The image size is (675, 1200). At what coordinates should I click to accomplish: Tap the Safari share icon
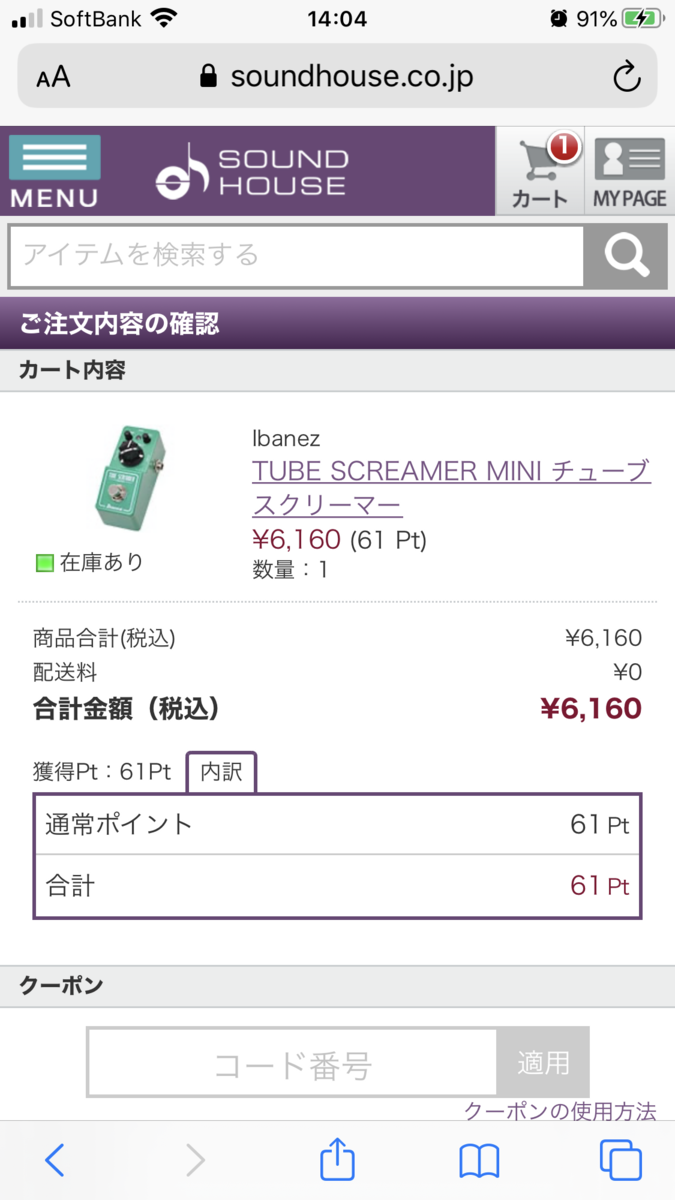pos(338,1159)
